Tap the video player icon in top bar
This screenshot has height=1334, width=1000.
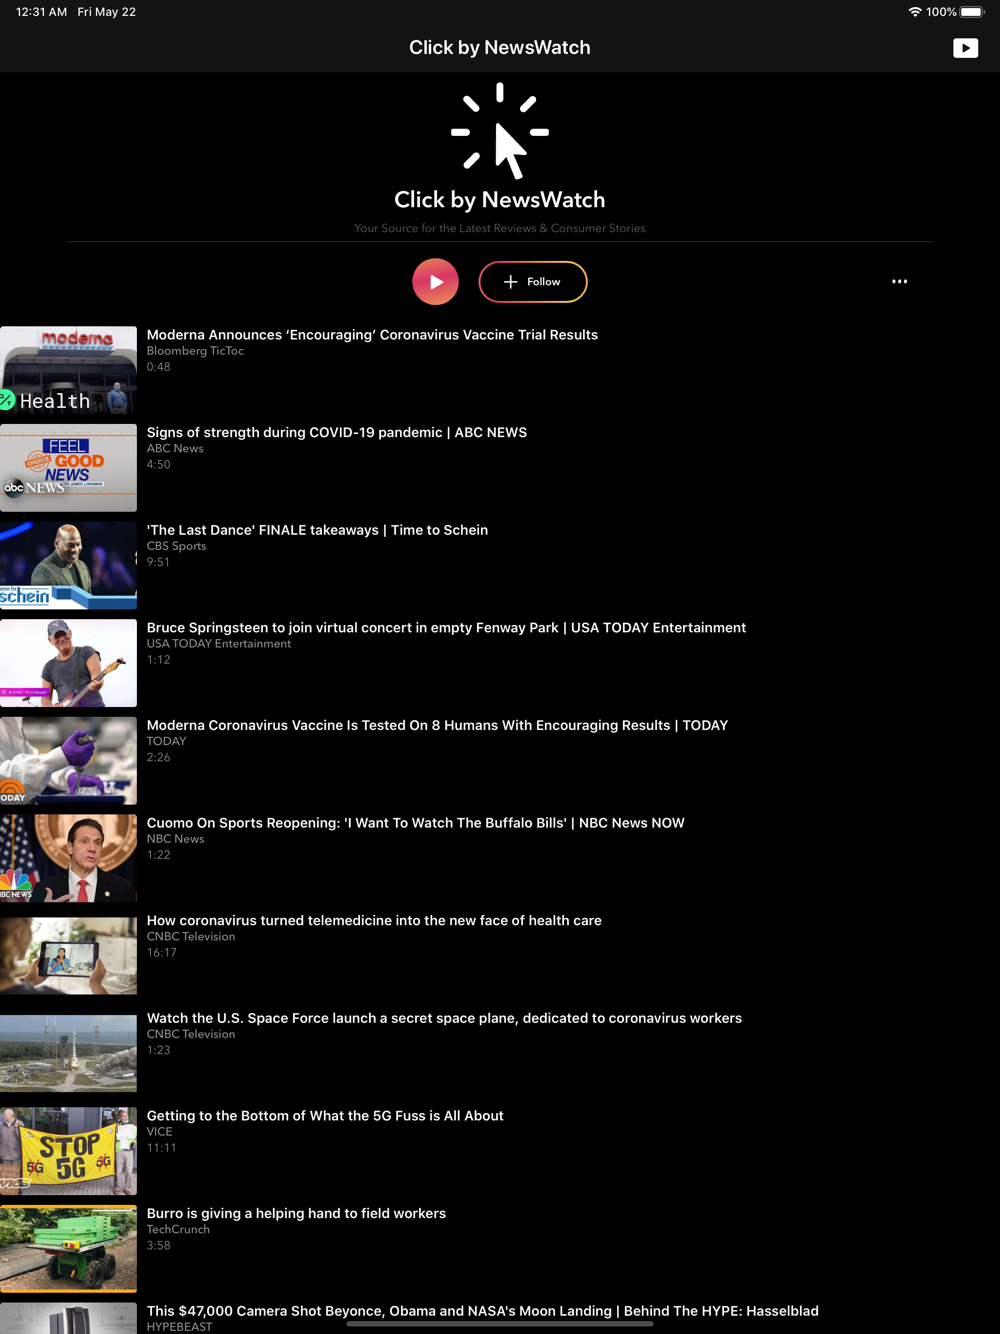(x=965, y=48)
